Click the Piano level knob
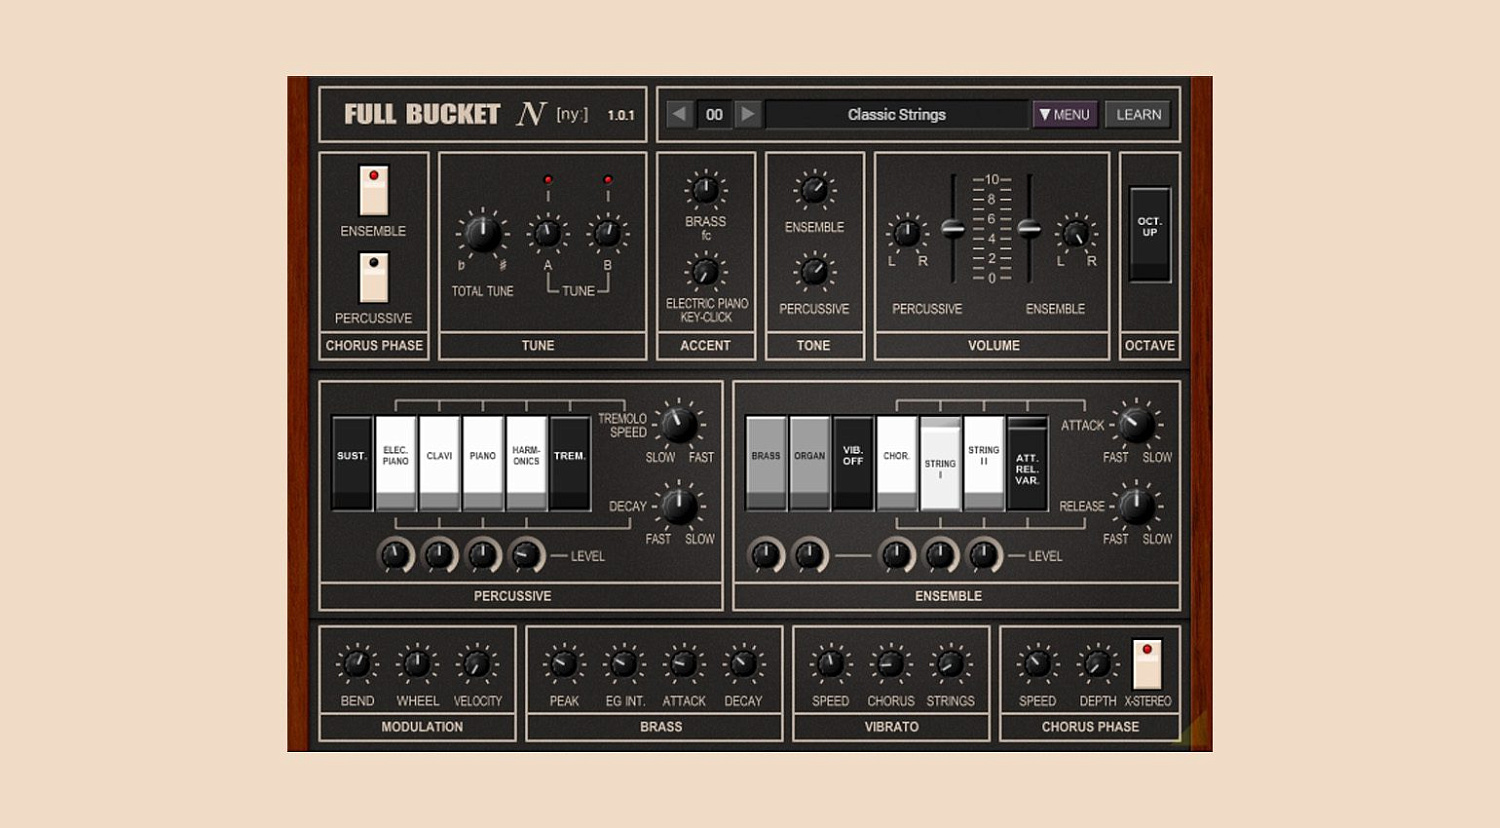Viewport: 1500px width, 828px height. (483, 555)
